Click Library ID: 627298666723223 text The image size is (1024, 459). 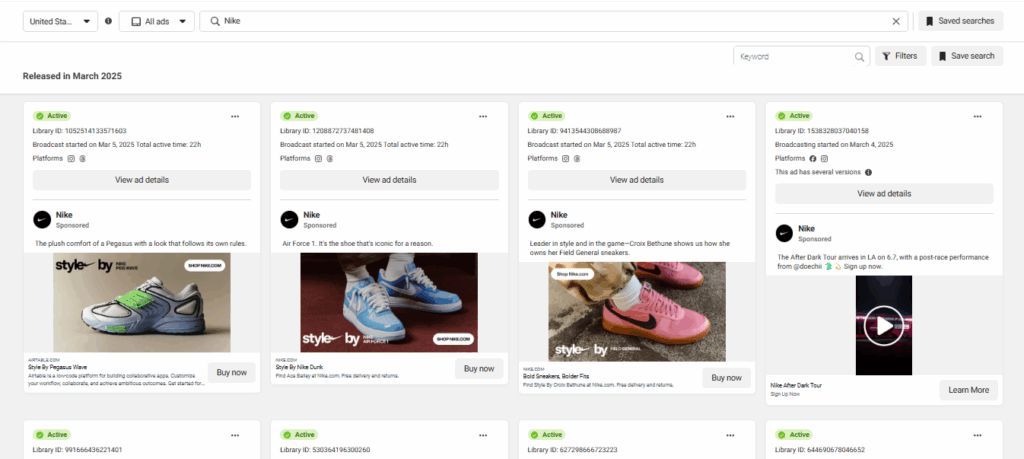tap(572, 450)
